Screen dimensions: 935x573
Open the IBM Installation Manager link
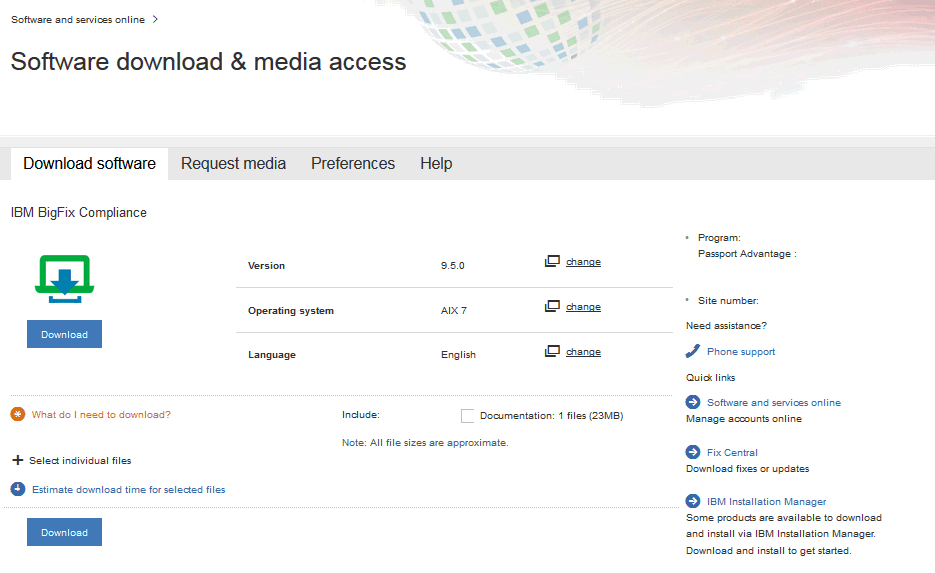pos(766,501)
